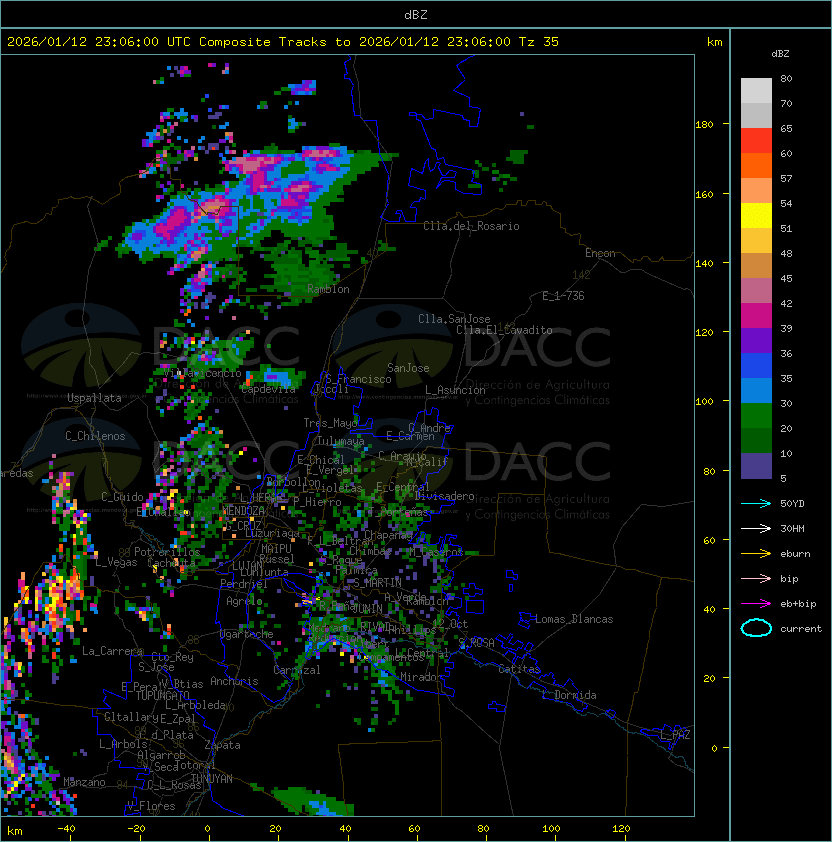Click the Lomas_Blancas map label

[x=574, y=619]
